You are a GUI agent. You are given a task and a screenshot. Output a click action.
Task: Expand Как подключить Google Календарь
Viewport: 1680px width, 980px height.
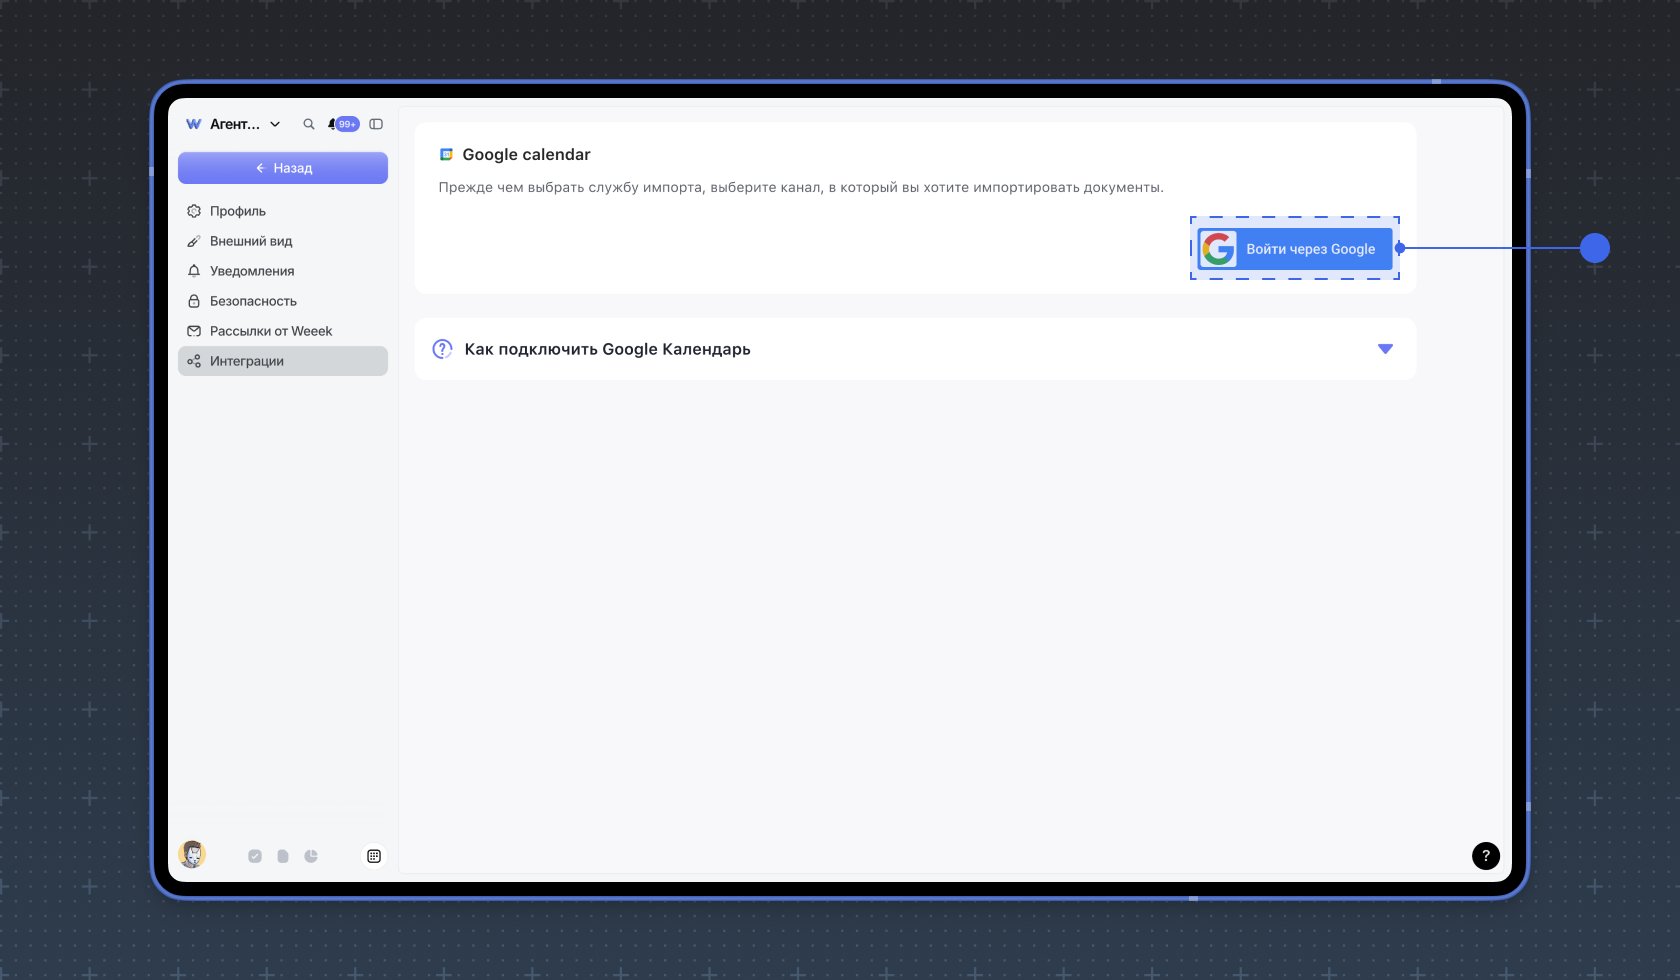(915, 349)
